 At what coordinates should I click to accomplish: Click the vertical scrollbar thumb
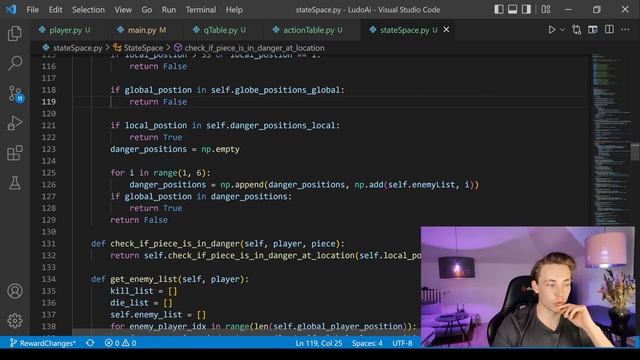pyautogui.click(x=635, y=151)
